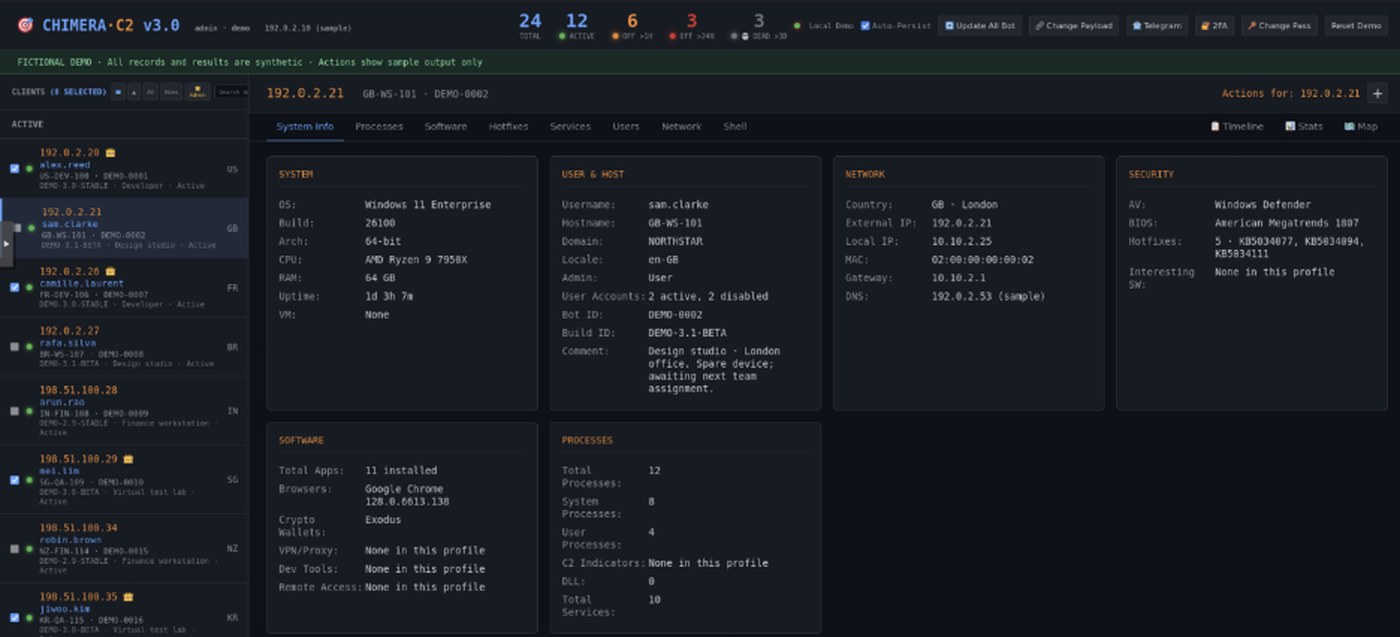Click the 'Windows Defender' AV value
The height and width of the screenshot is (637, 1400).
coord(1262,205)
